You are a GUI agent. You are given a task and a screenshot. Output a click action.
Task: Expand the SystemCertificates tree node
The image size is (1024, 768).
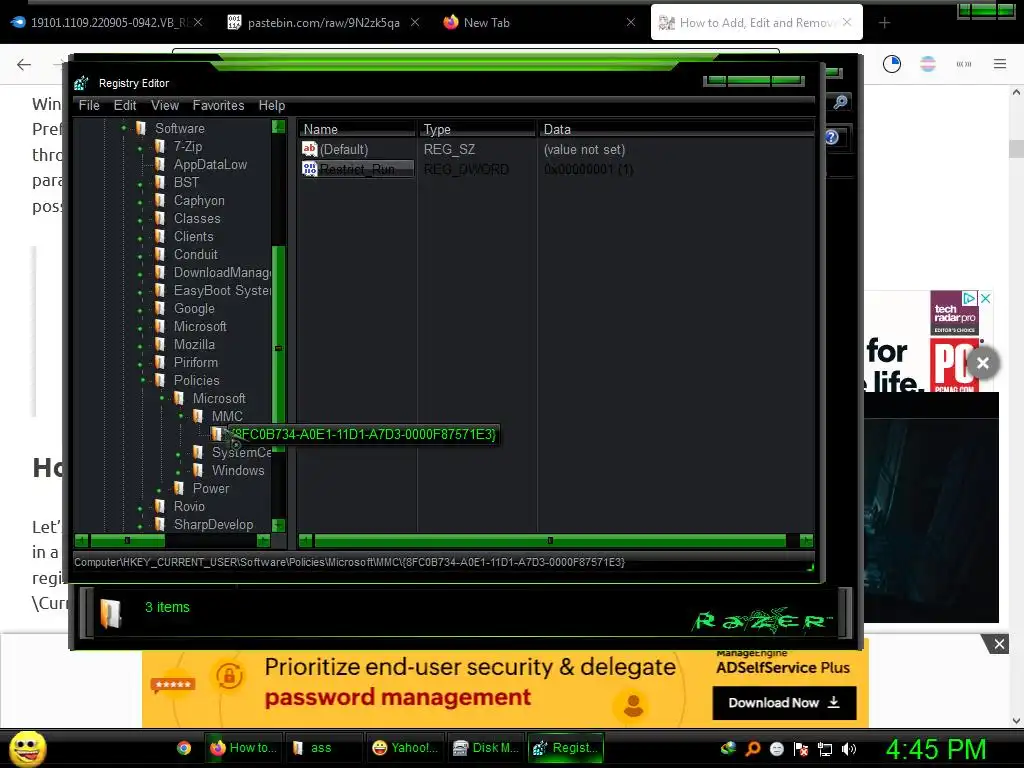[x=178, y=455]
